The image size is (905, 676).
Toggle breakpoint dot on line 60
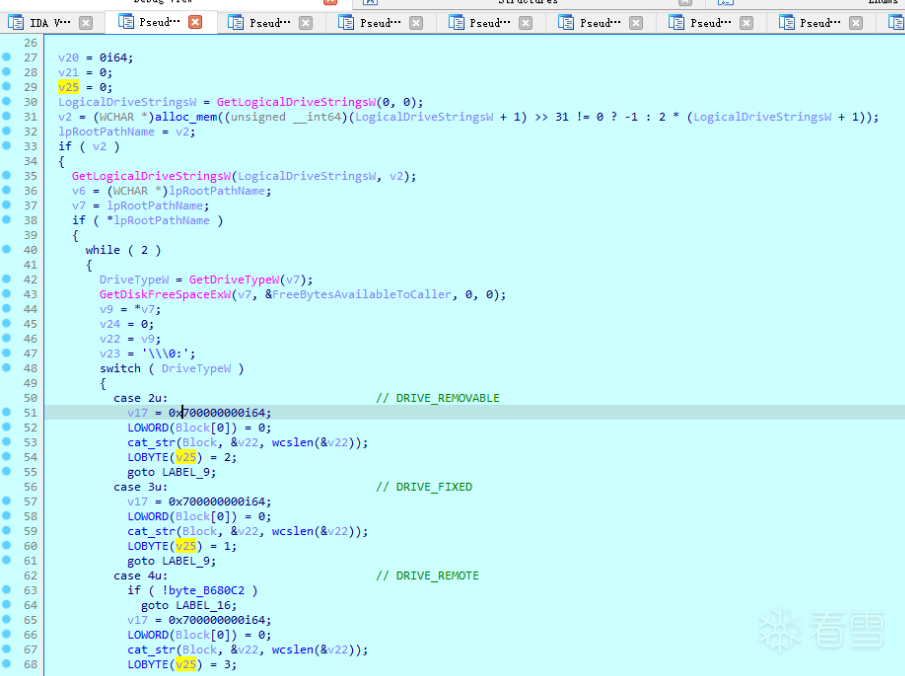click(x=6, y=545)
